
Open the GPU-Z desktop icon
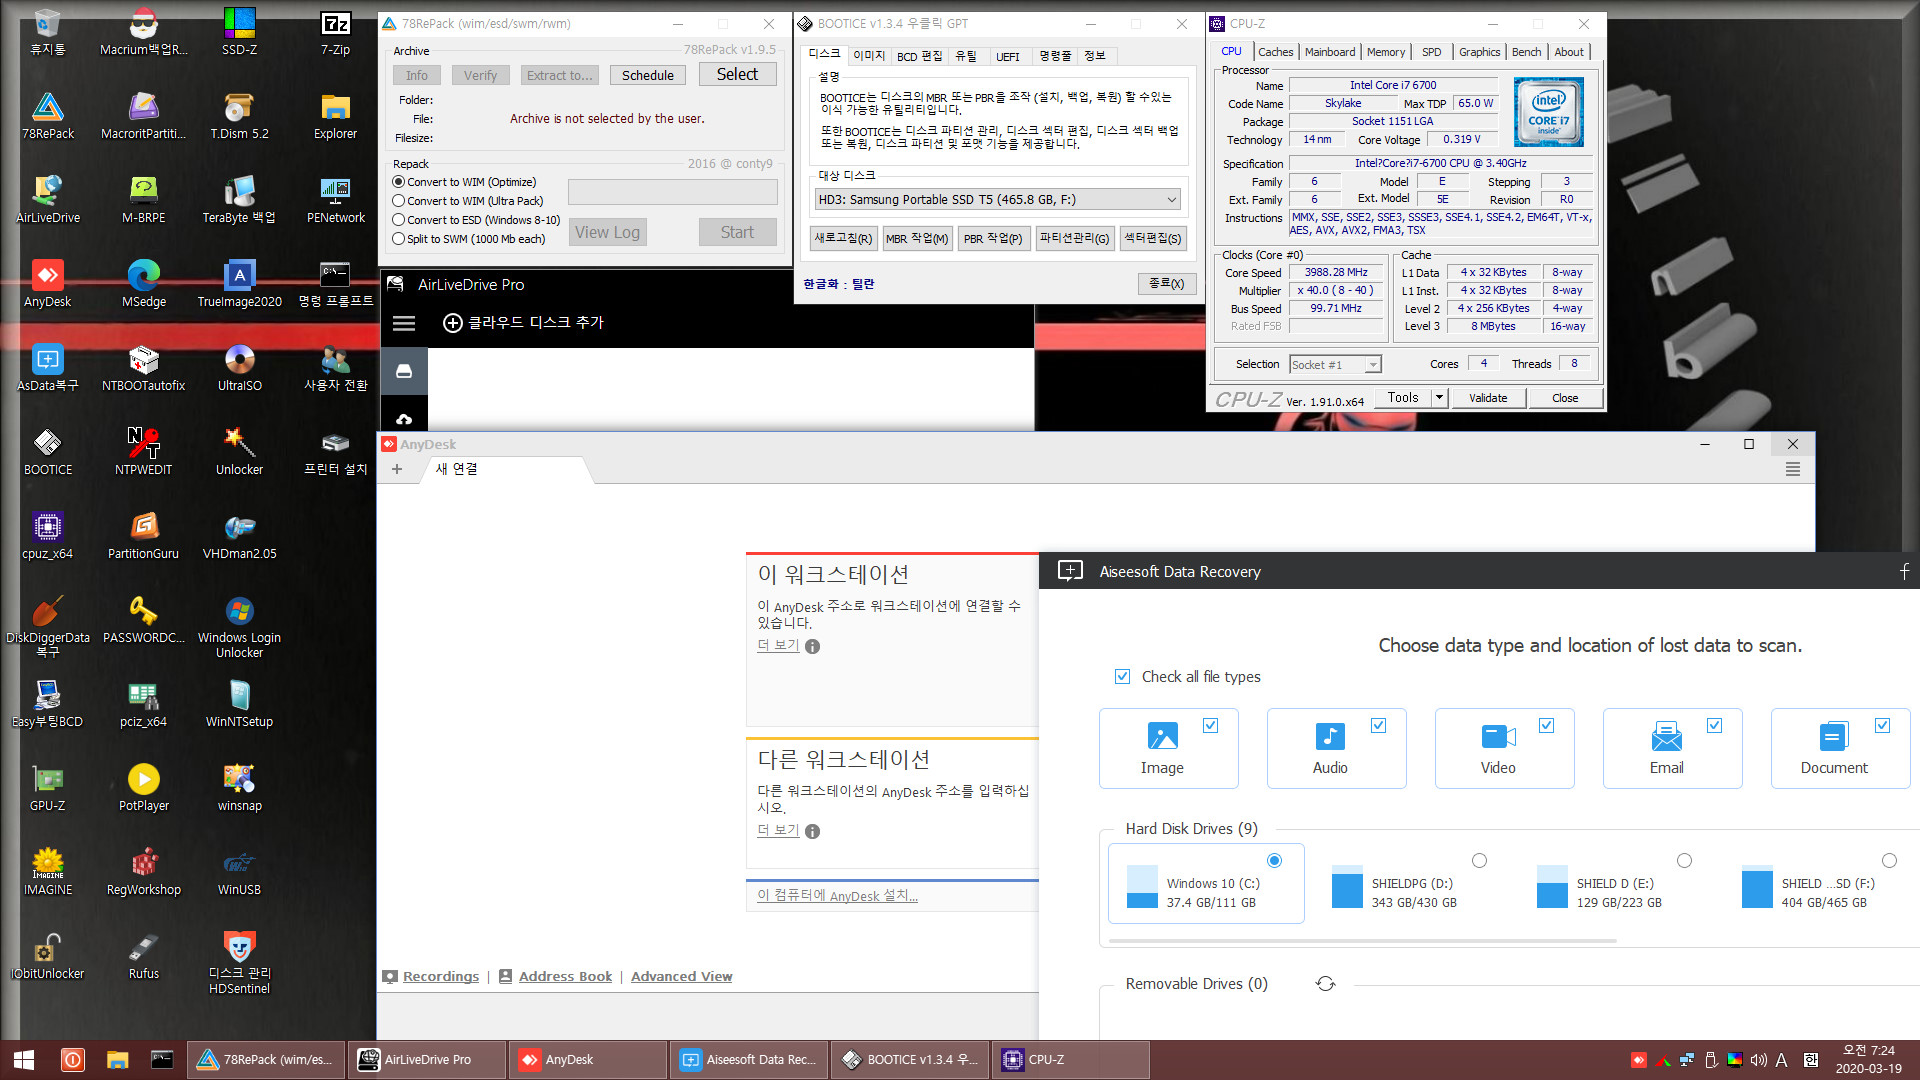(48, 787)
